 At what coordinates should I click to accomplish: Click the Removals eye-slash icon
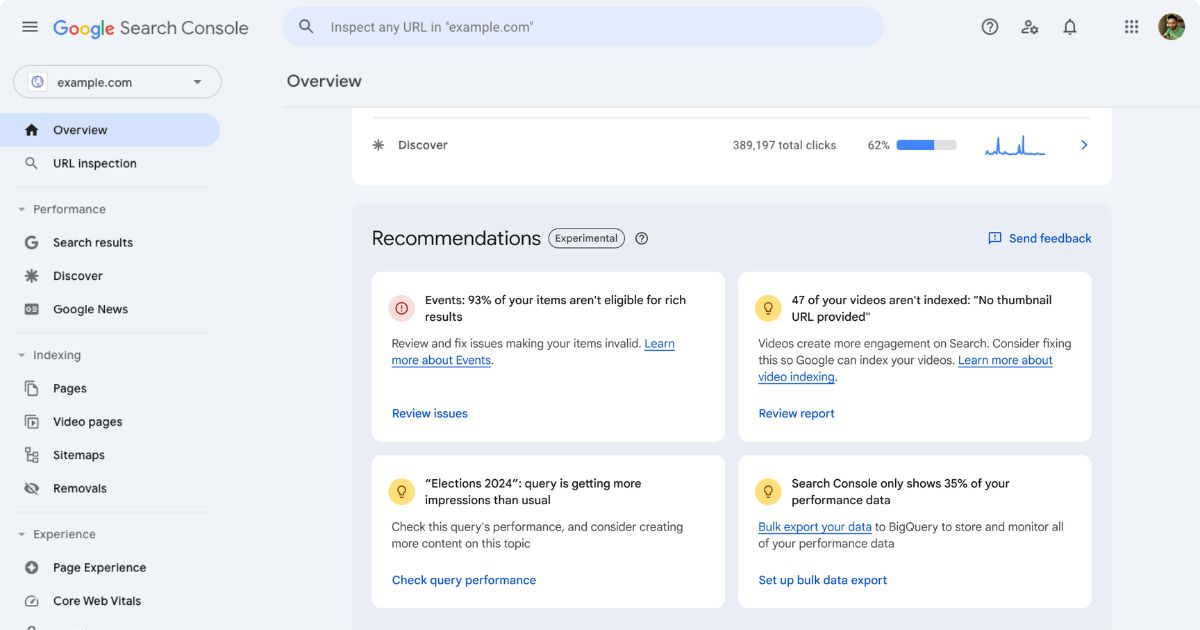[x=32, y=488]
